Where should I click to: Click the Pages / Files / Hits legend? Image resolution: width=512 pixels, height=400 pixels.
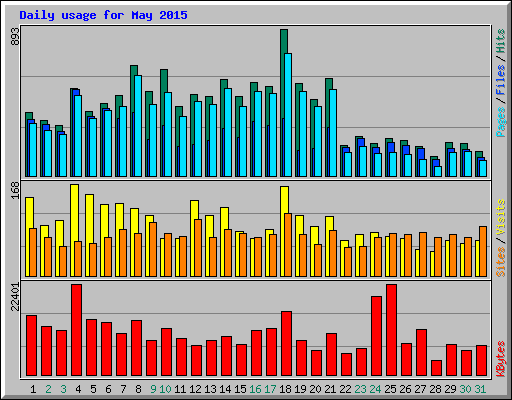[500, 83]
